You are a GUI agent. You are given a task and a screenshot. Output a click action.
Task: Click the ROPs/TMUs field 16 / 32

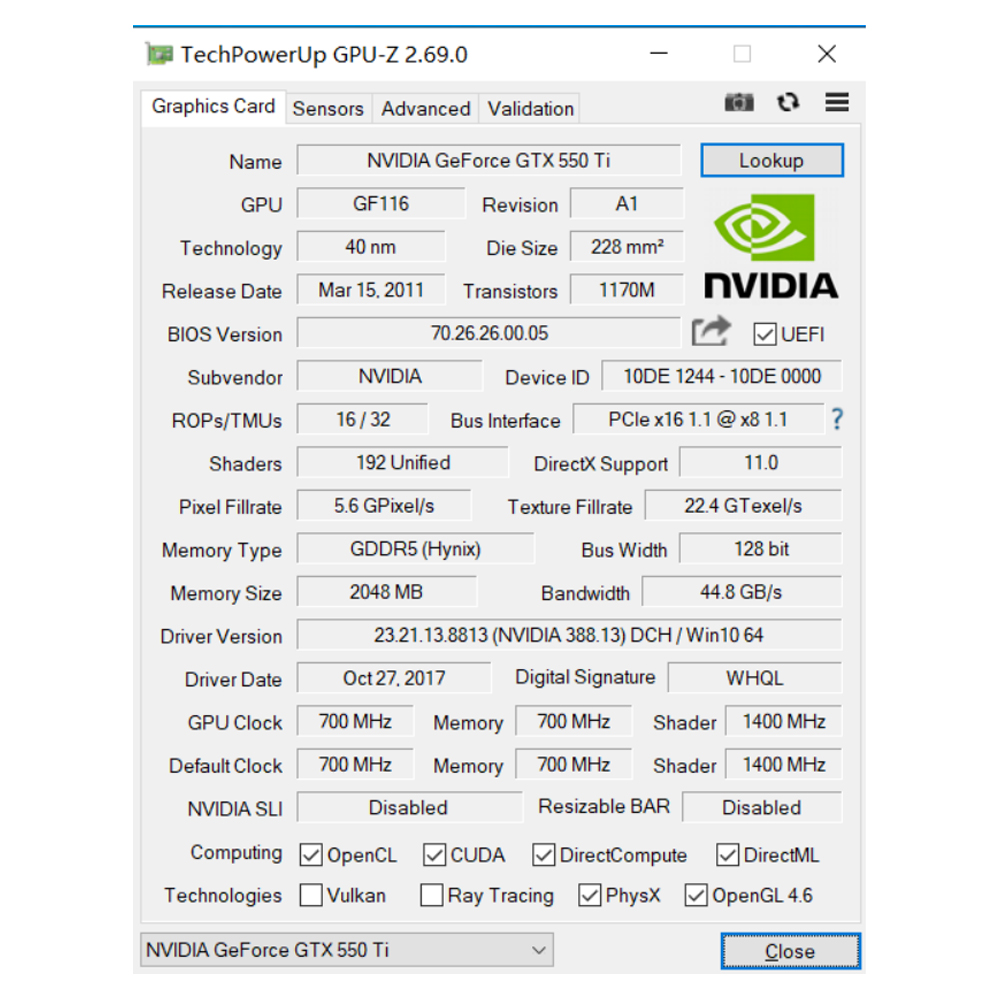click(362, 419)
